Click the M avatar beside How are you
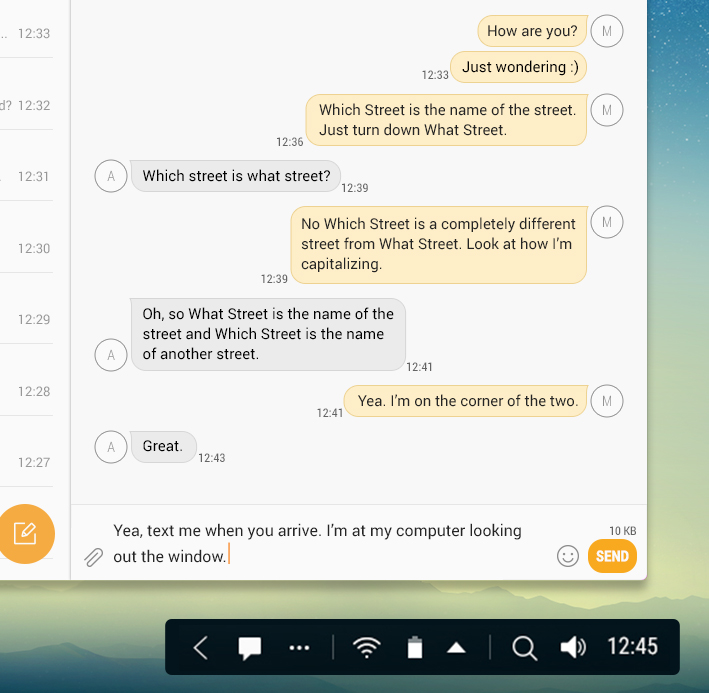The height and width of the screenshot is (693, 709). 607,31
